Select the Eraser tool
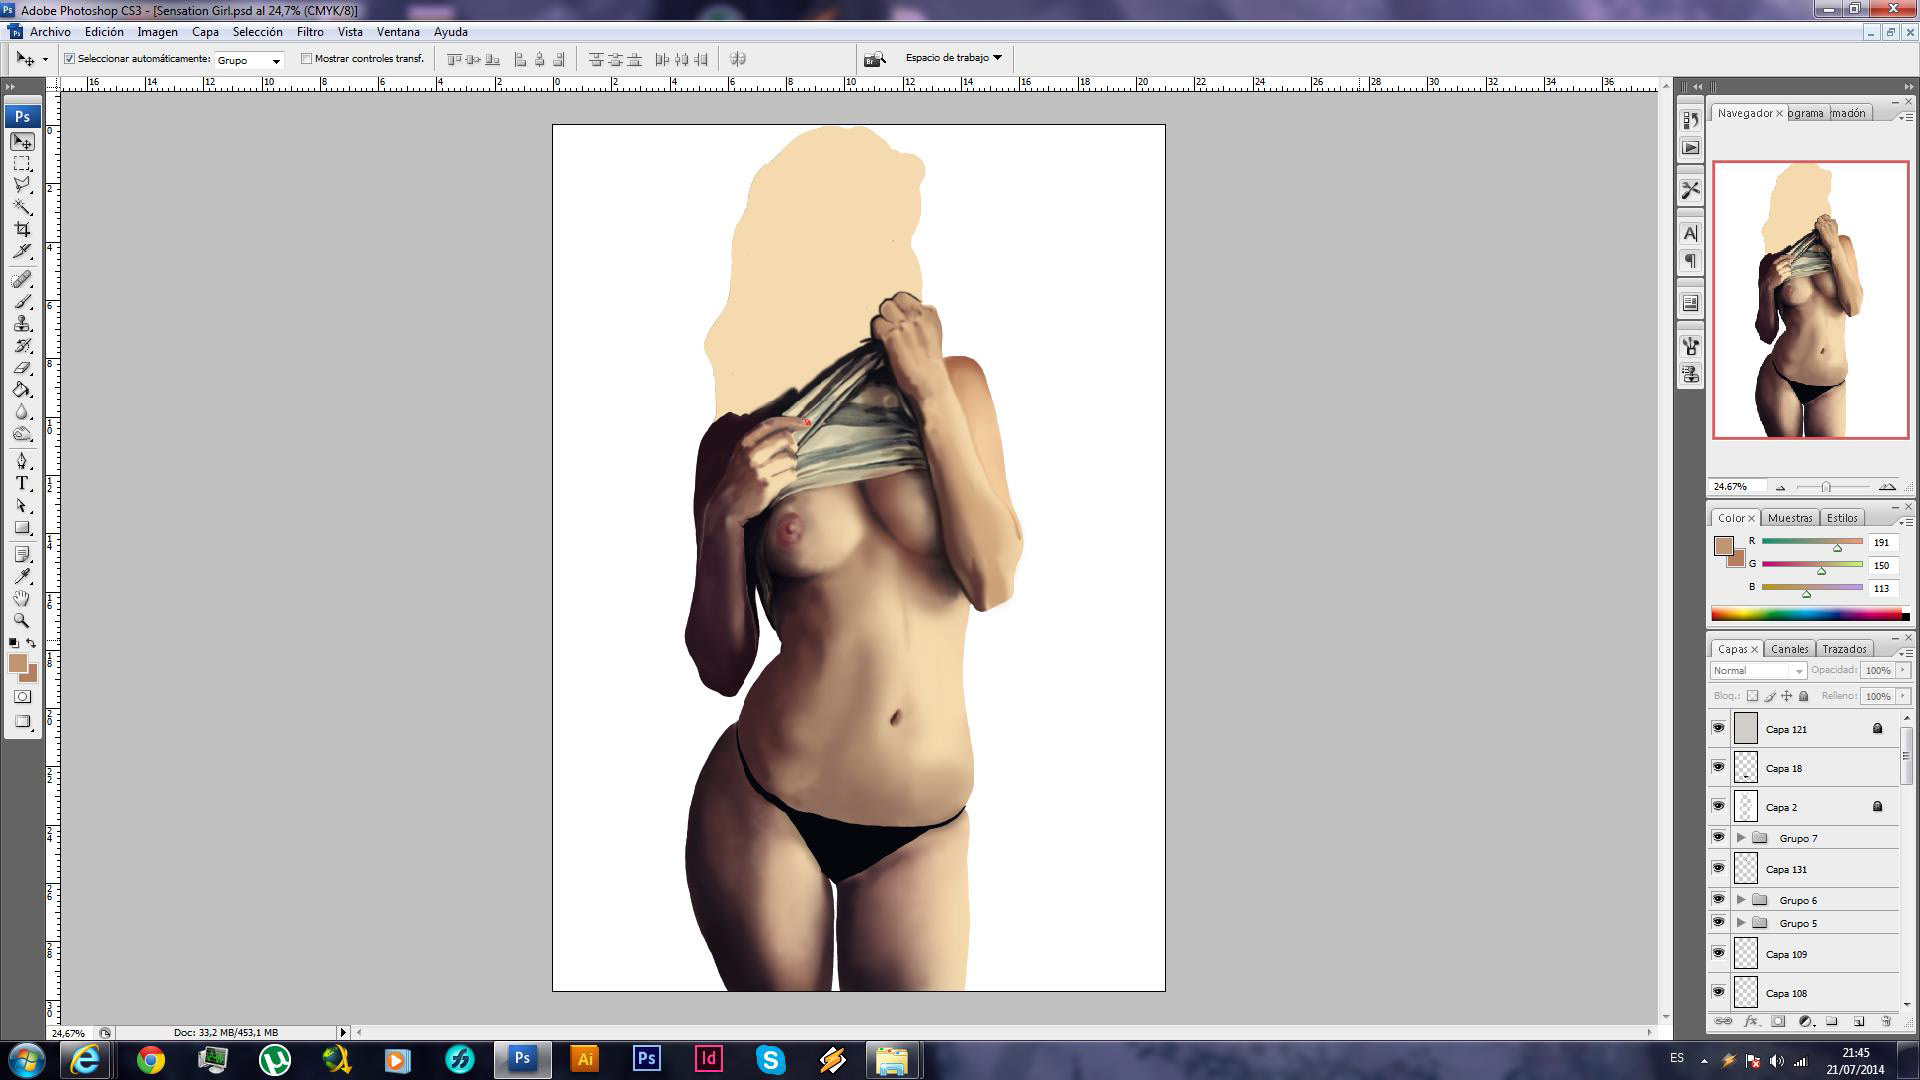This screenshot has height=1080, width=1920. pyautogui.click(x=22, y=368)
